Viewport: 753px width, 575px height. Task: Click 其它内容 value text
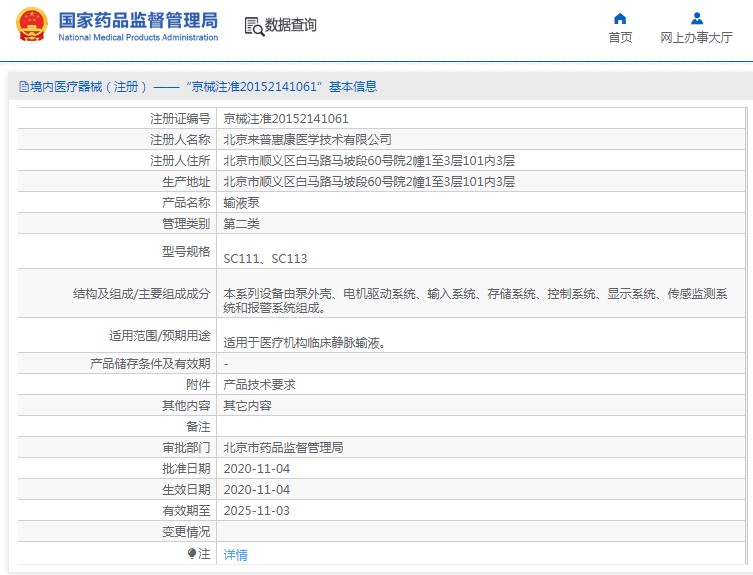[247, 406]
